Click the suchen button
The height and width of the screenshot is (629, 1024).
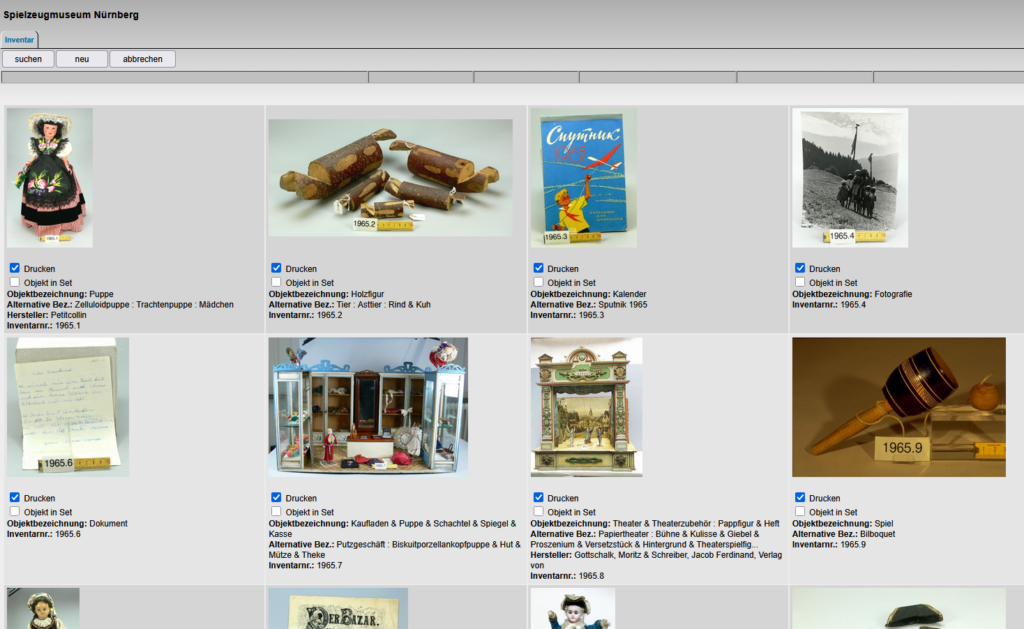pyautogui.click(x=27, y=58)
